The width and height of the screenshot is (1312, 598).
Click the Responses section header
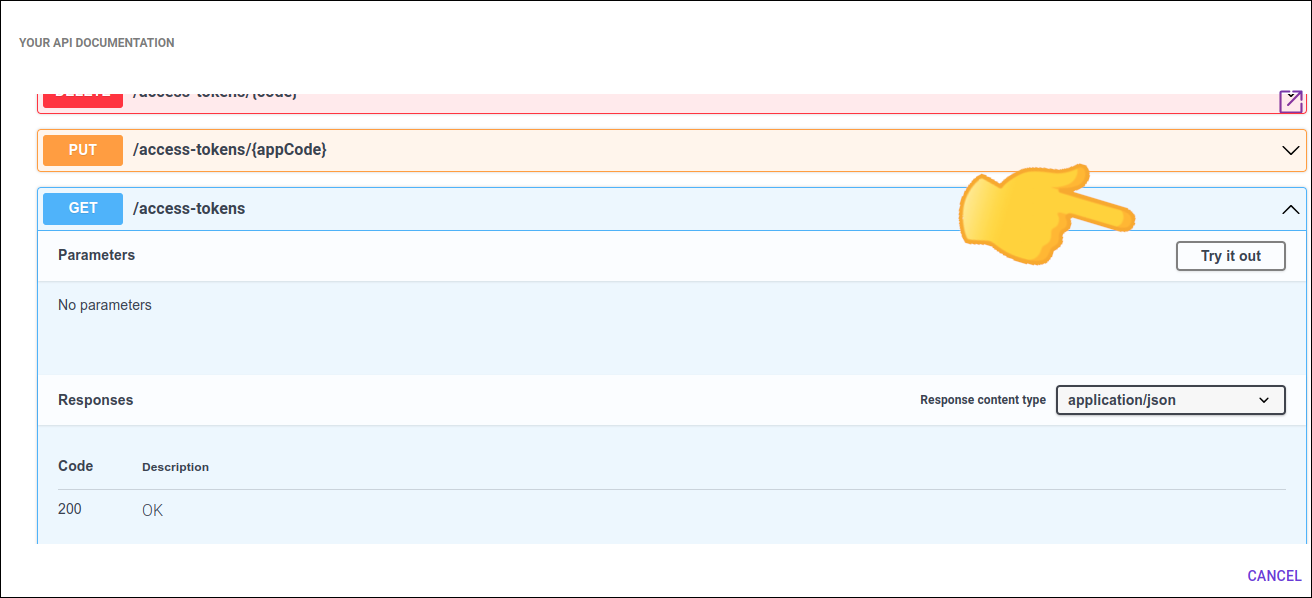pos(95,400)
